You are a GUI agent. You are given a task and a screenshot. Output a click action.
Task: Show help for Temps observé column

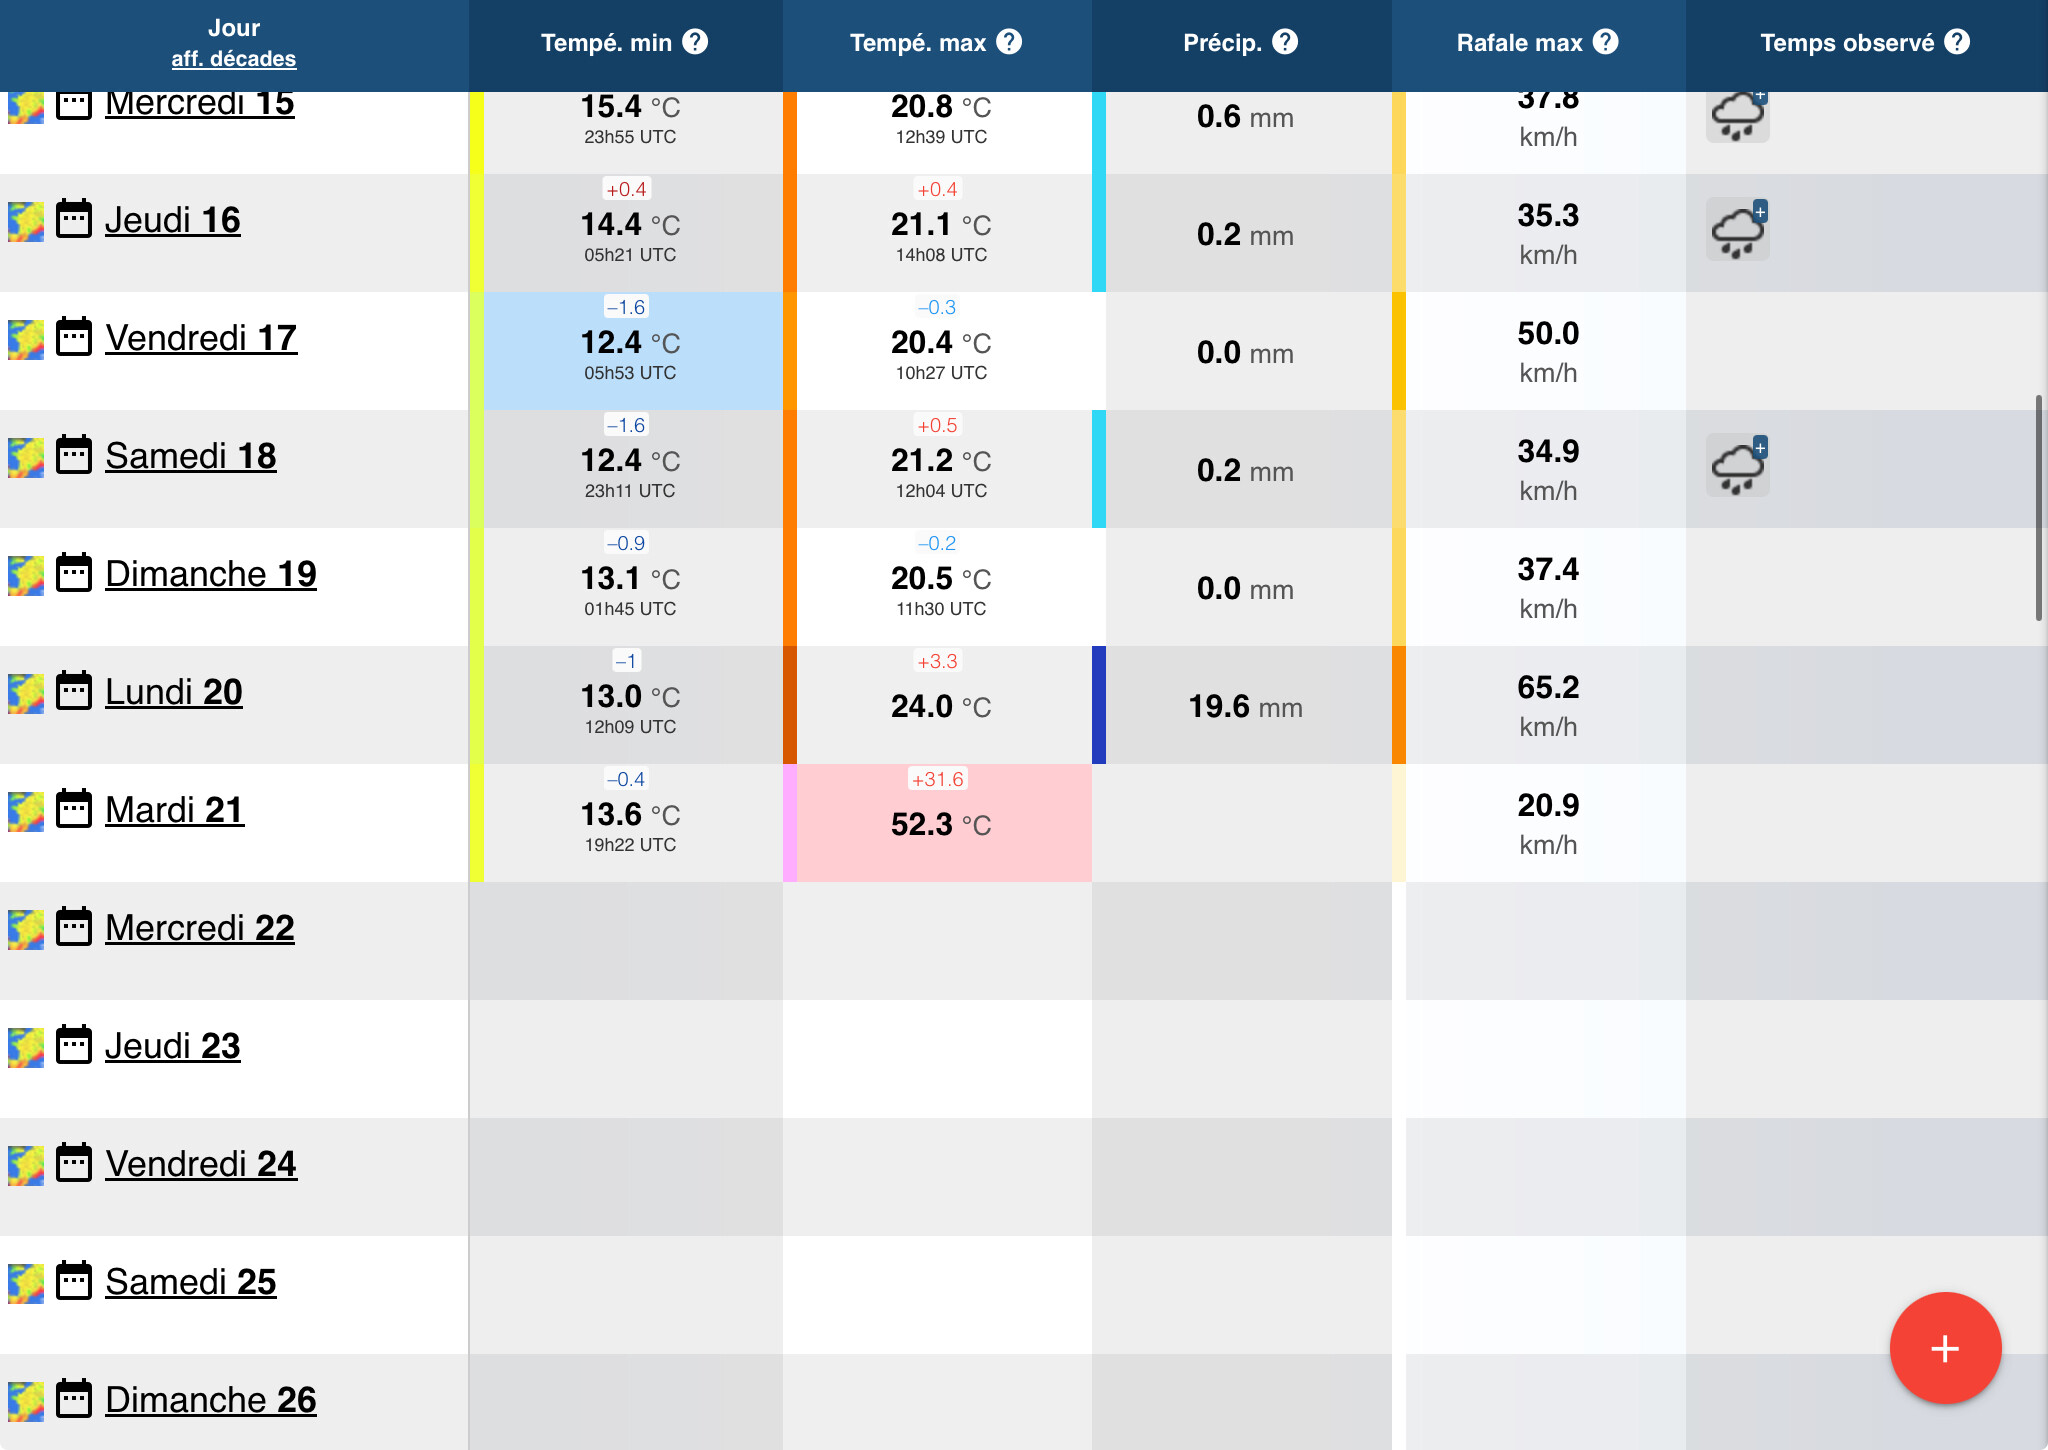(x=1957, y=42)
